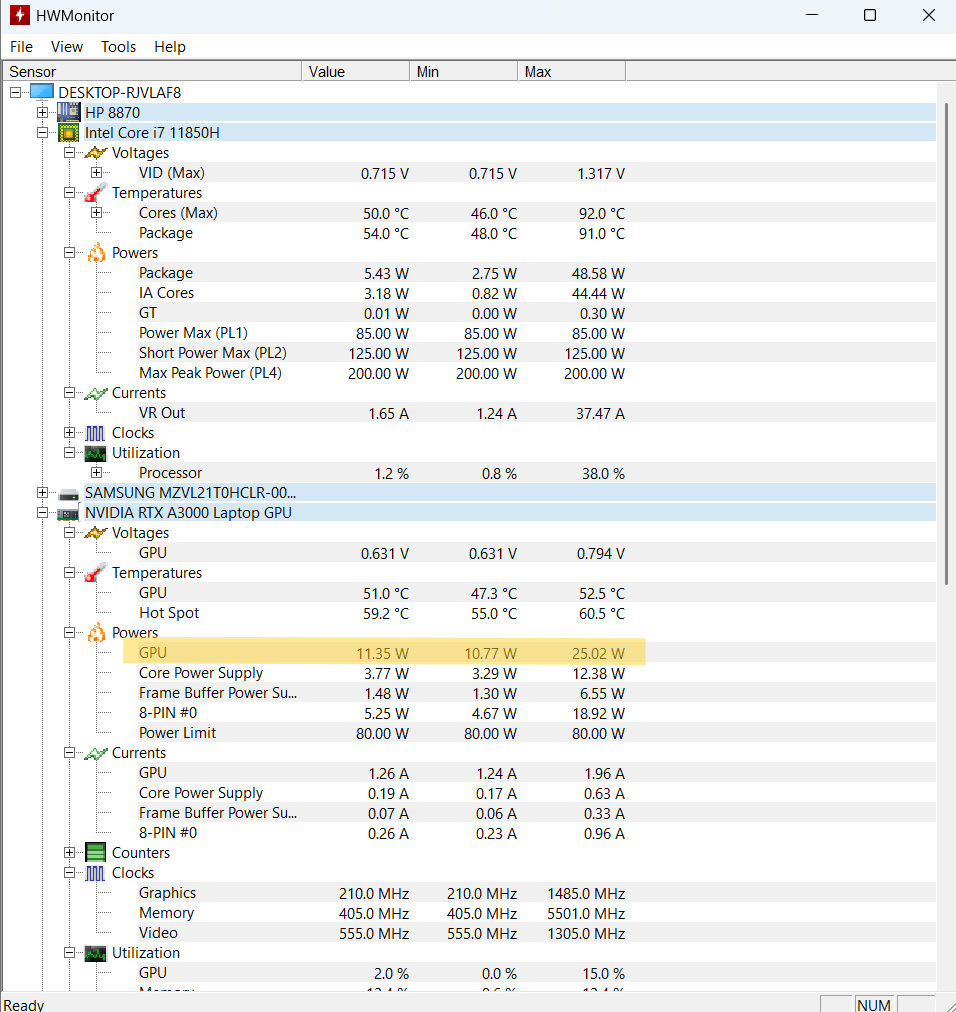The image size is (956, 1012).
Task: Click the GPU Utilization graph icon
Action: (96, 953)
